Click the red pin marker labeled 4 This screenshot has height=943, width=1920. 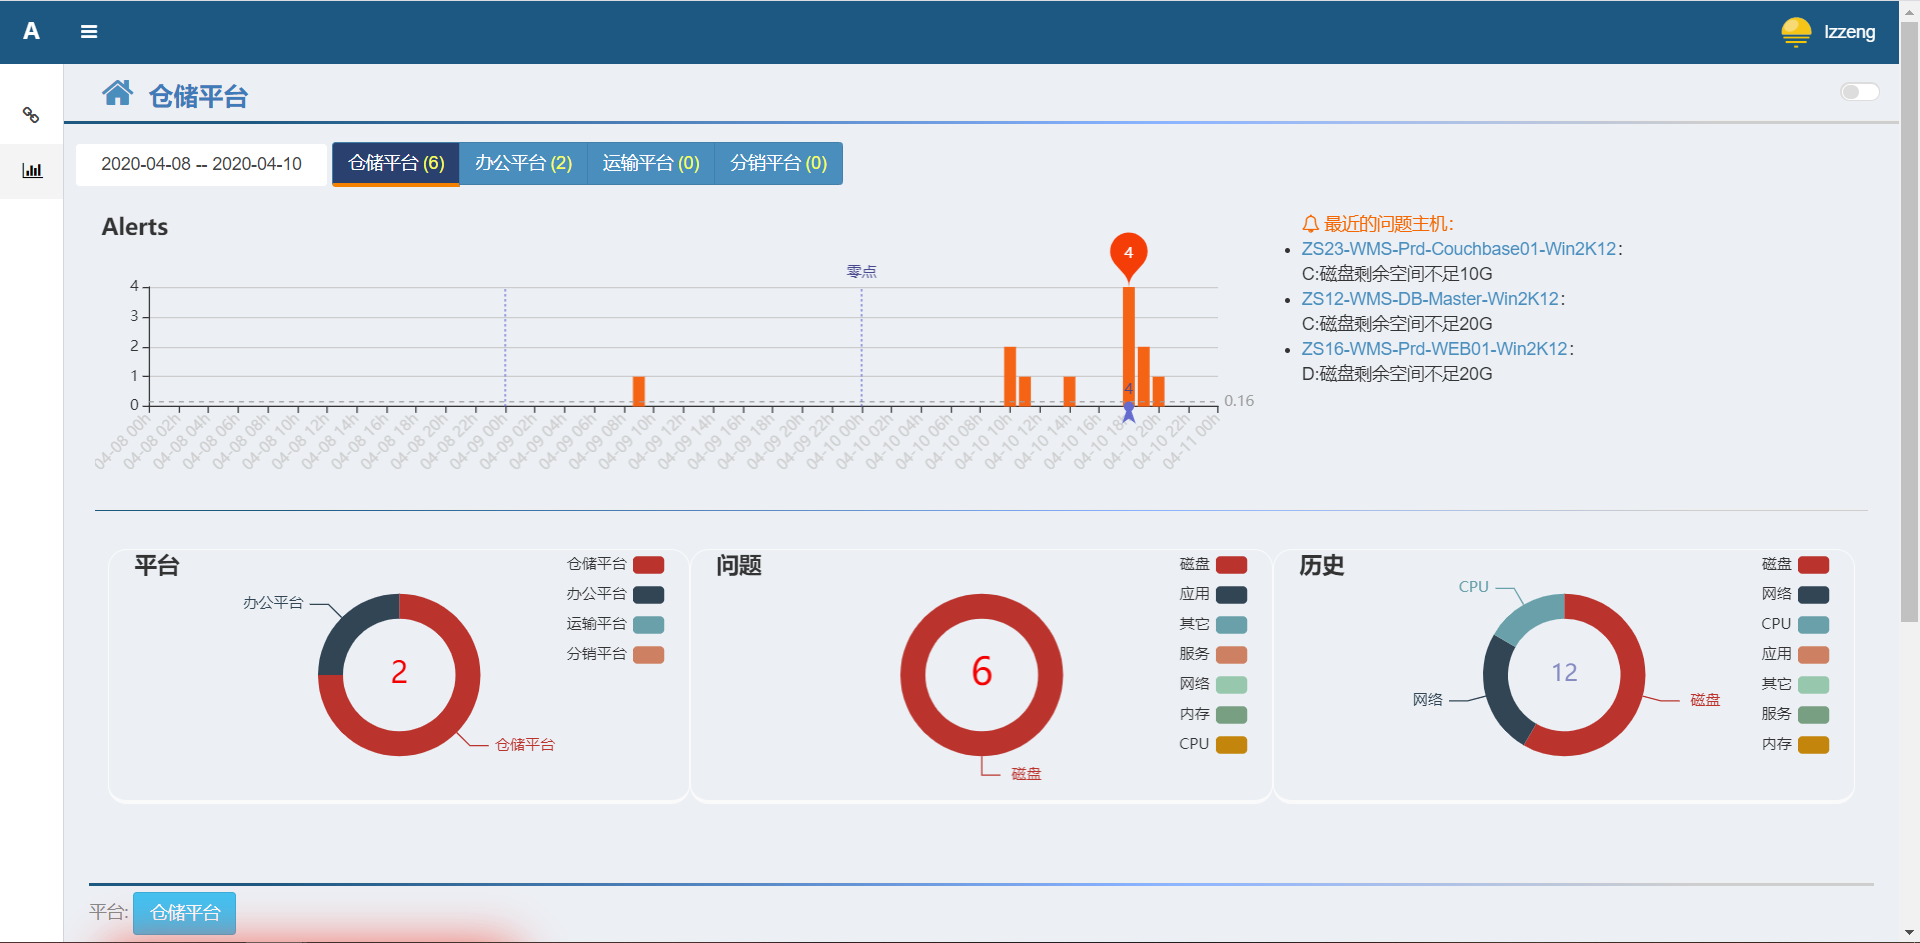pos(1128,254)
